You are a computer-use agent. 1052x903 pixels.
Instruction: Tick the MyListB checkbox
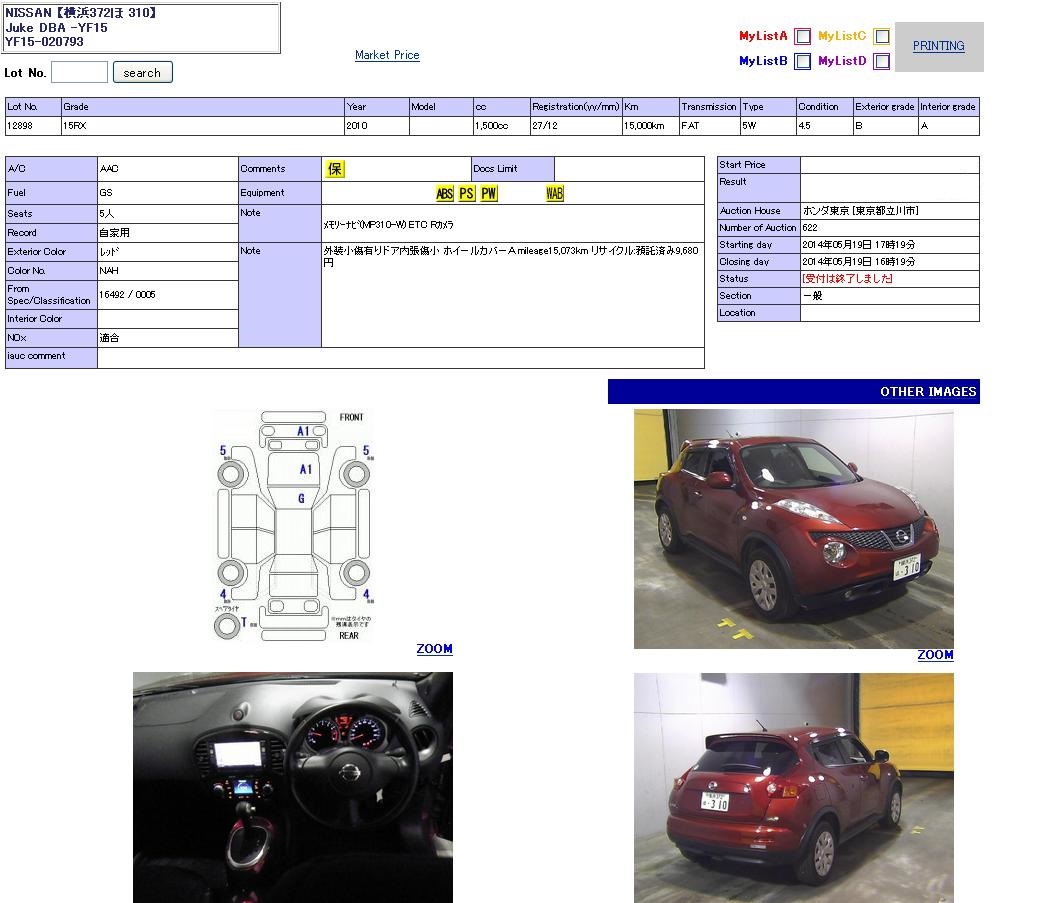pos(803,61)
